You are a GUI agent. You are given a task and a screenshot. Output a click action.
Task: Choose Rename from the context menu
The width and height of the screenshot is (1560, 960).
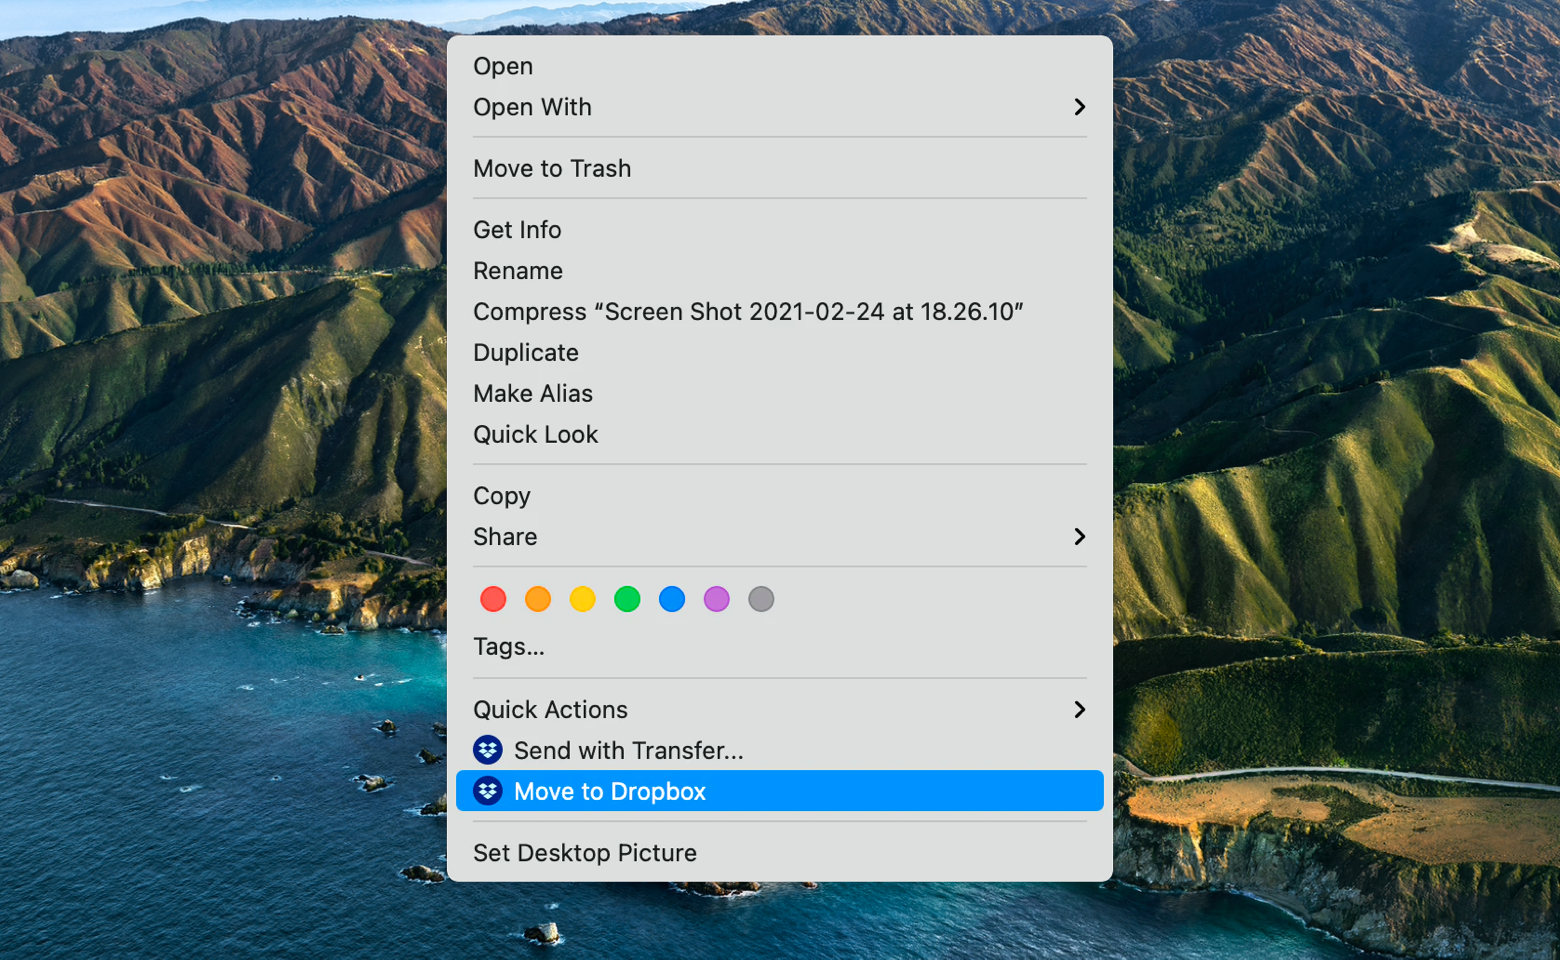779,271
